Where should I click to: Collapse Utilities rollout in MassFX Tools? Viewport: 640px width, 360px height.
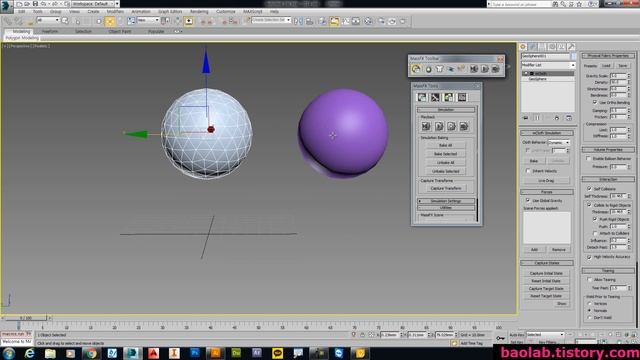coord(446,208)
